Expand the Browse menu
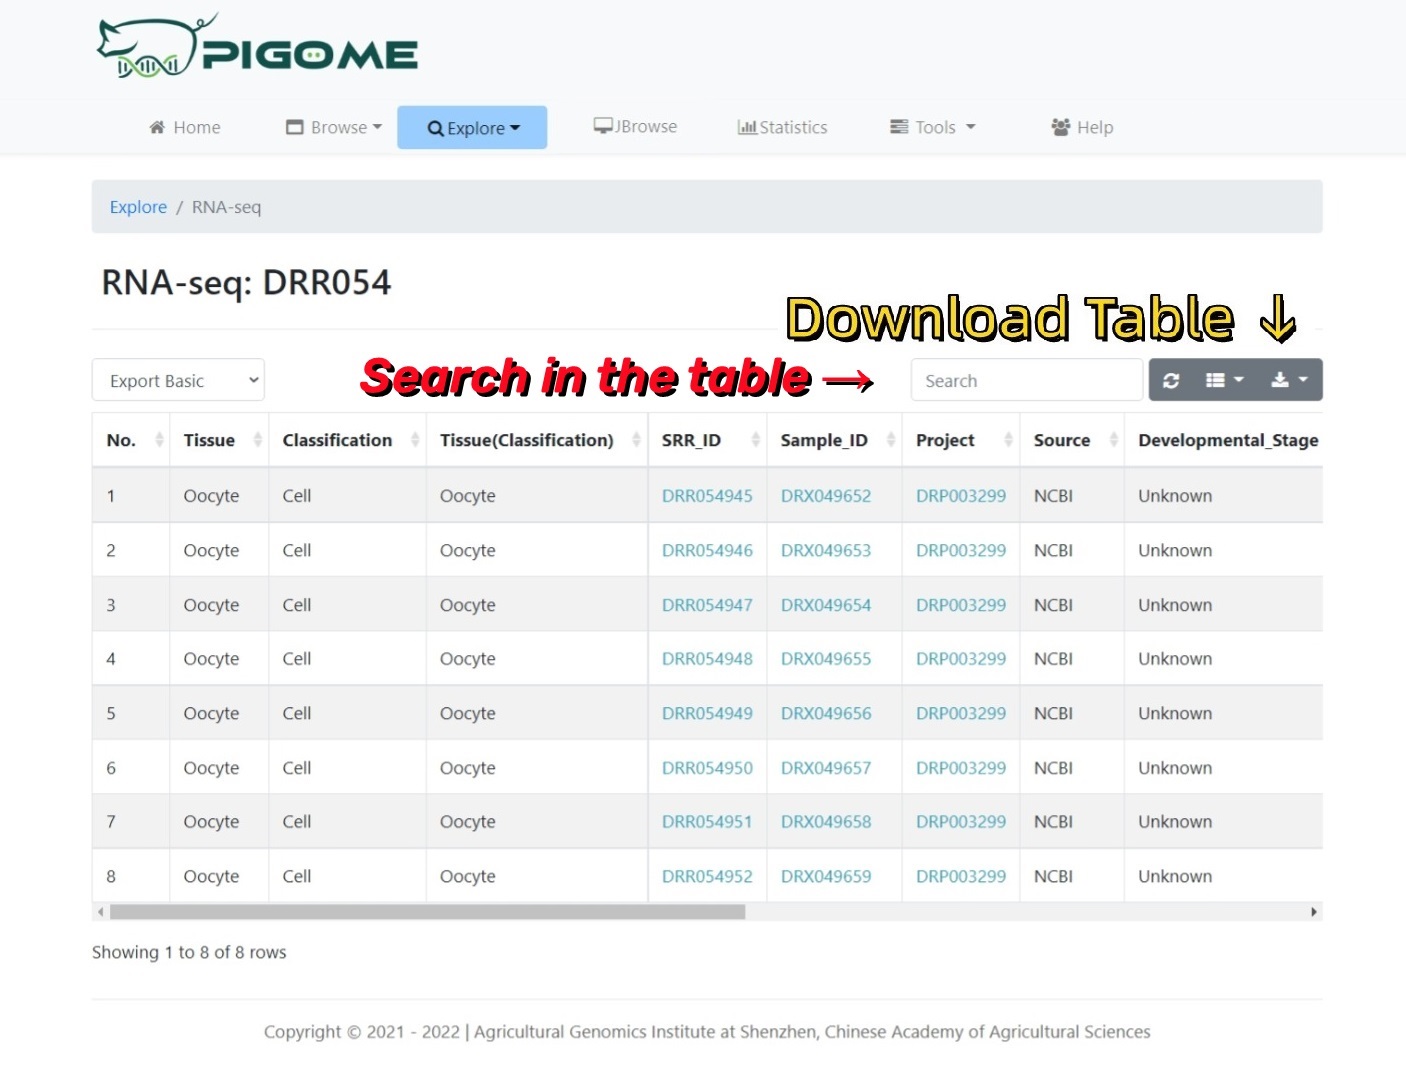Image resolution: width=1406 pixels, height=1065 pixels. coord(334,127)
